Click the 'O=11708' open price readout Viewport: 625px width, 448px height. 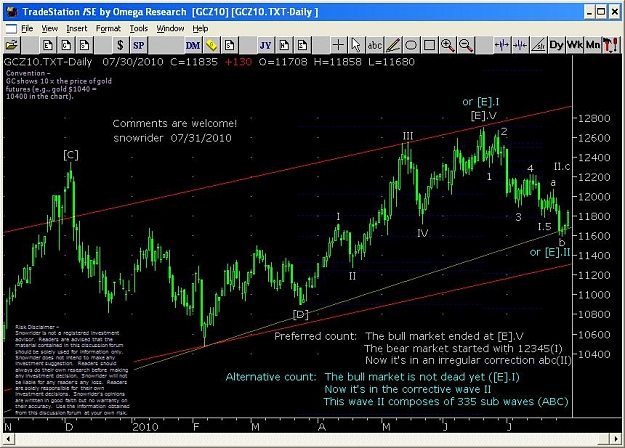point(283,62)
